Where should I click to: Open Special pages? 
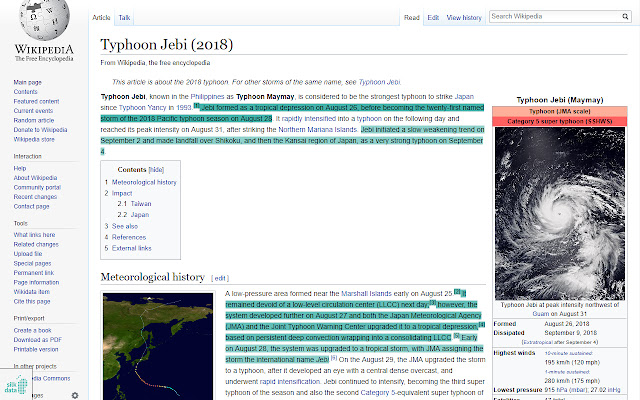[x=32, y=263]
